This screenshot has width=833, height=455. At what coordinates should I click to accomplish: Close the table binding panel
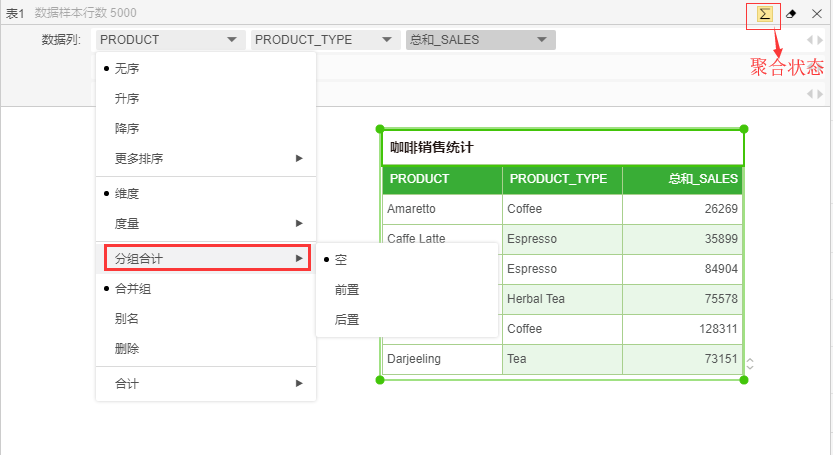coord(816,14)
